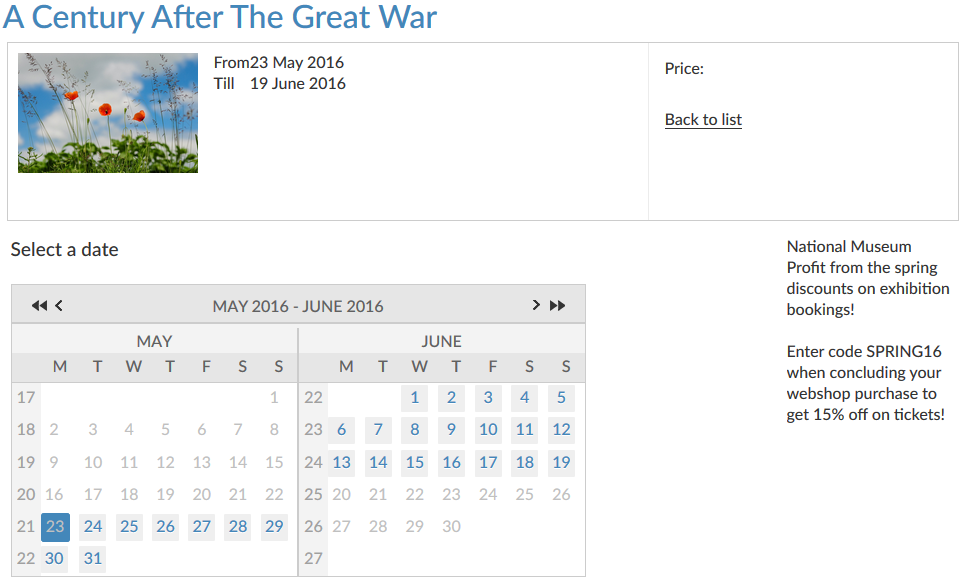
Task: Advance to next month with single-right arrow
Action: (536, 306)
